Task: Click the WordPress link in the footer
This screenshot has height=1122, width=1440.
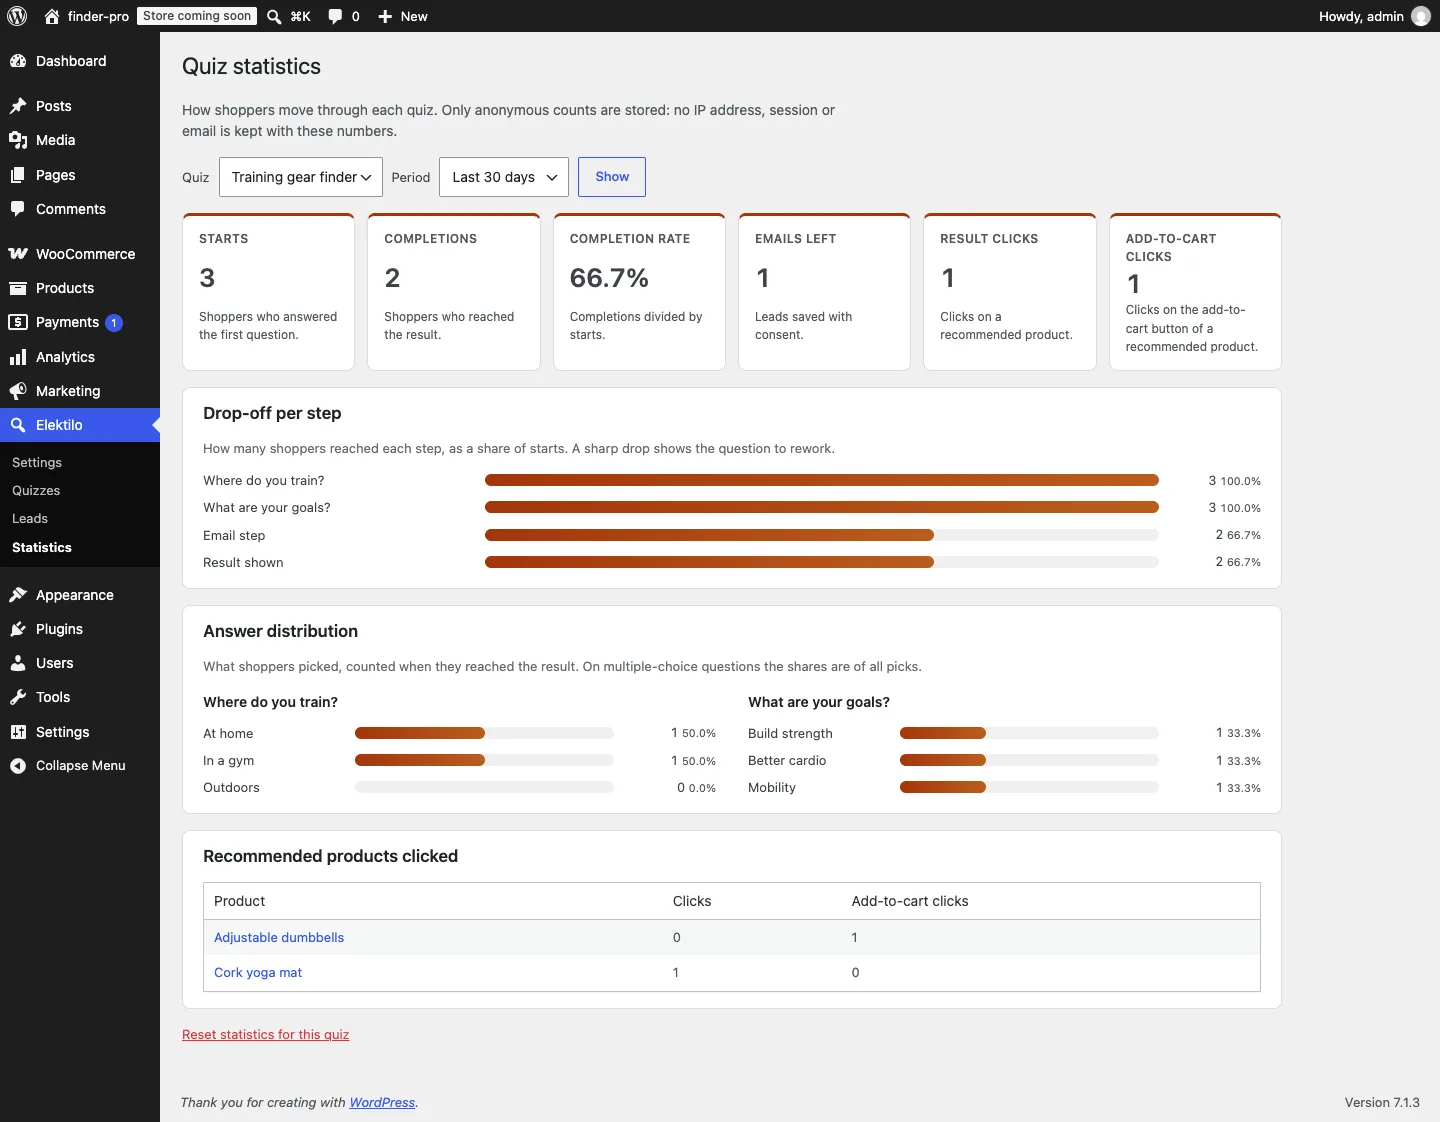Action: click(382, 1103)
